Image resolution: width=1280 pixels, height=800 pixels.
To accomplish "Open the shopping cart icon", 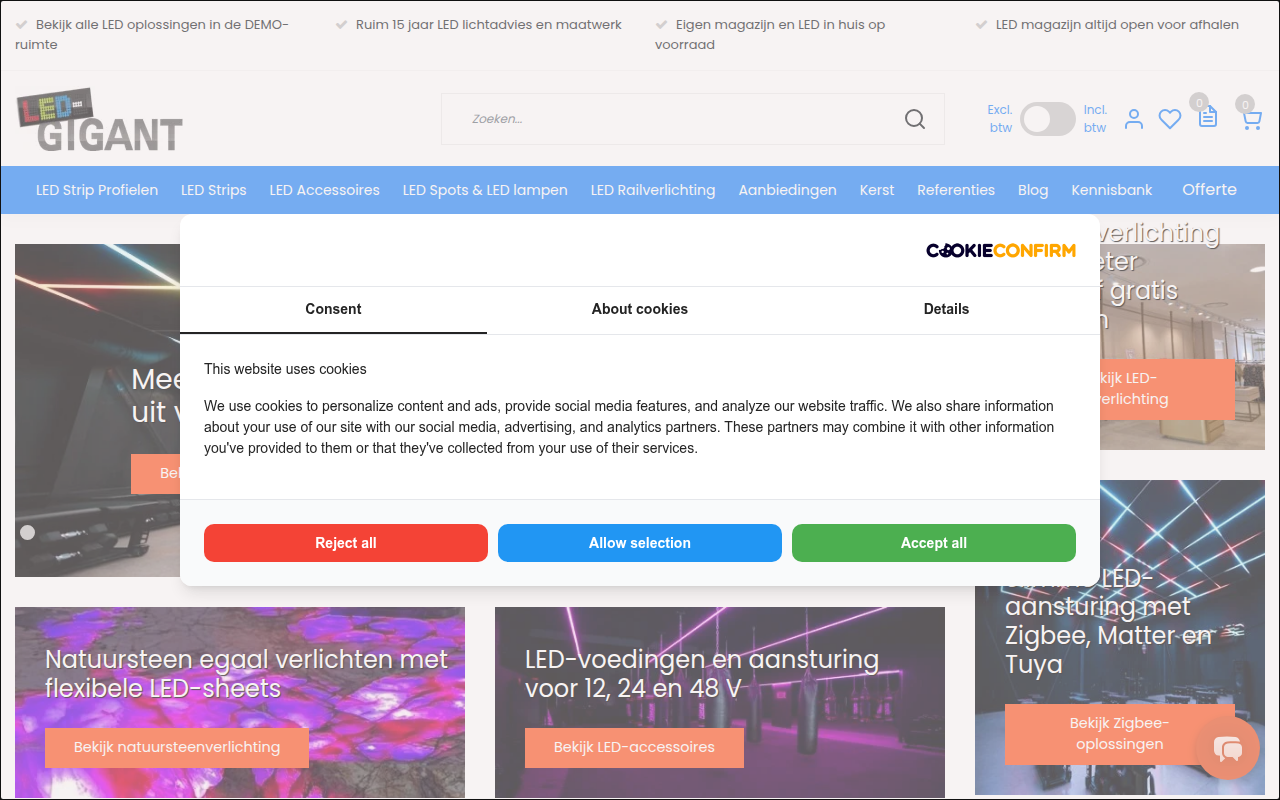I will (x=1251, y=120).
